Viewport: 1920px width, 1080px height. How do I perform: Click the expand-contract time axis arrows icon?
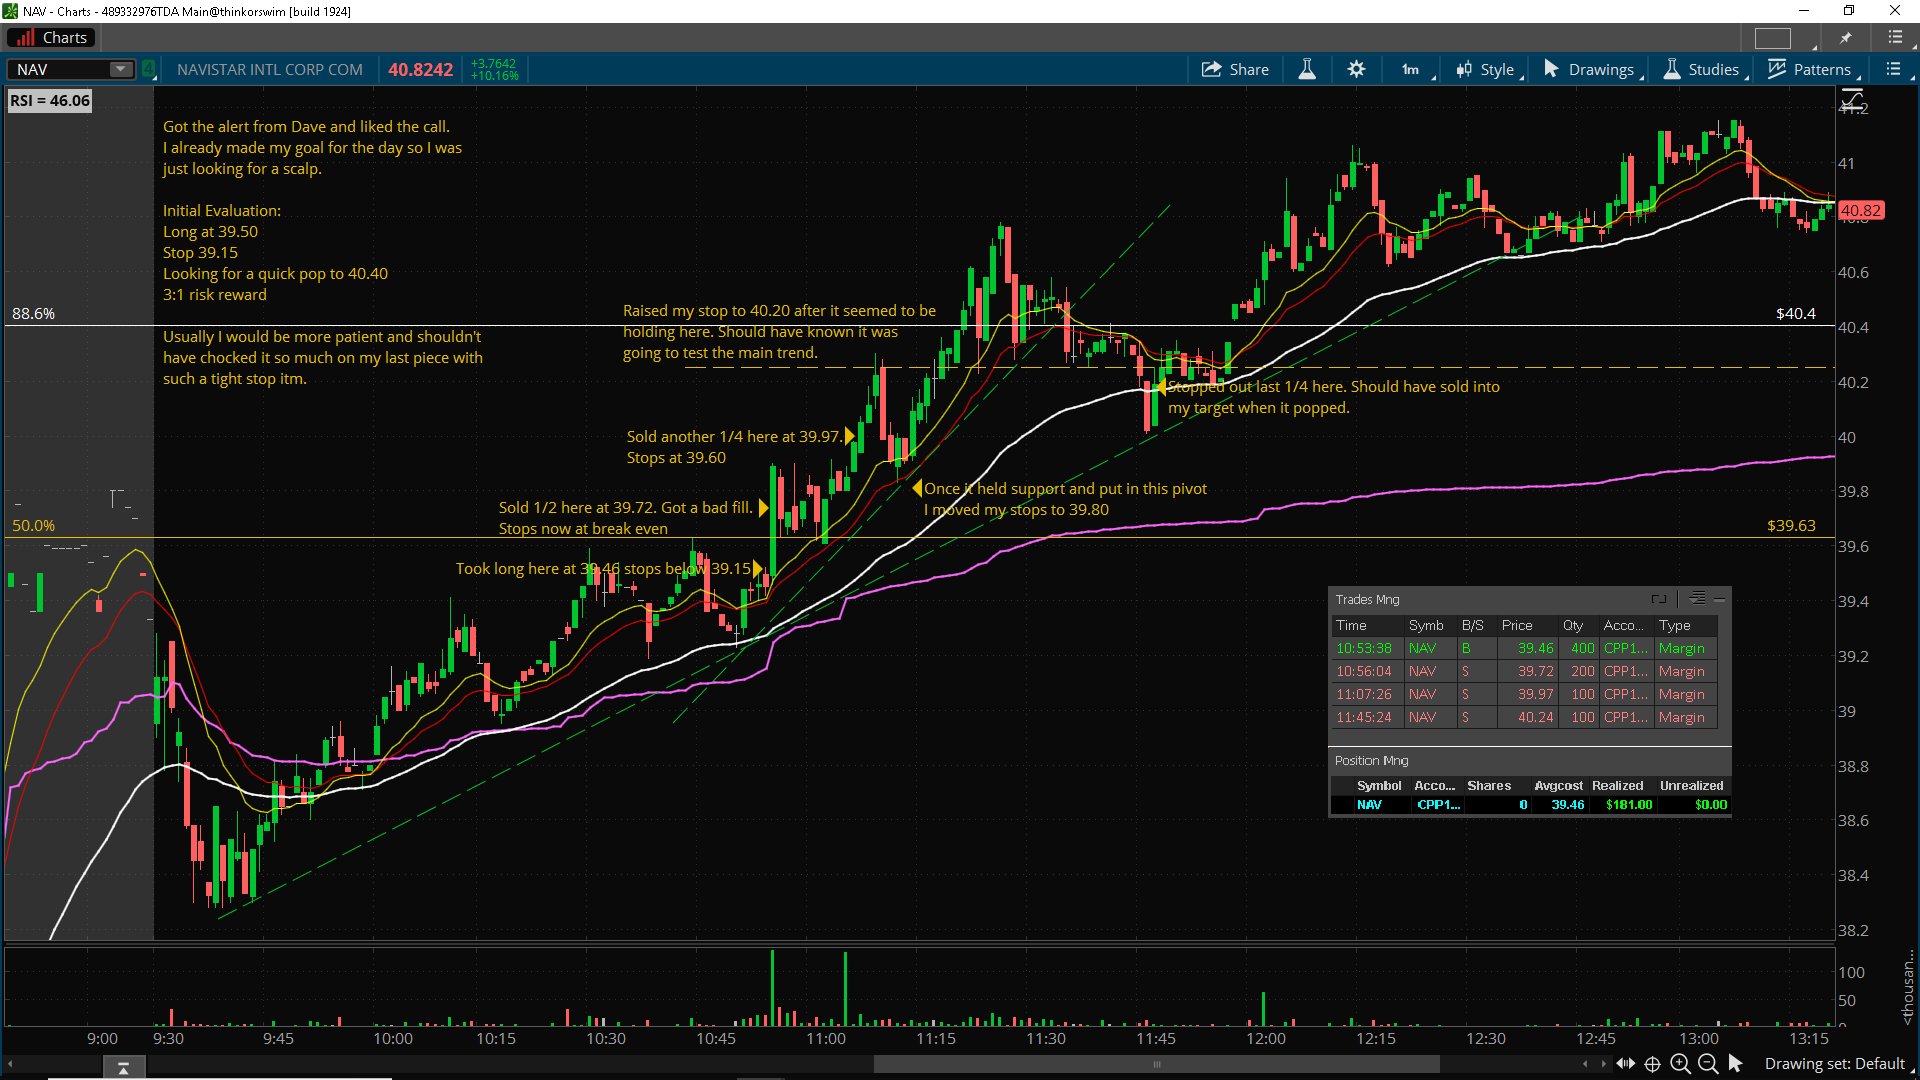(1626, 1064)
